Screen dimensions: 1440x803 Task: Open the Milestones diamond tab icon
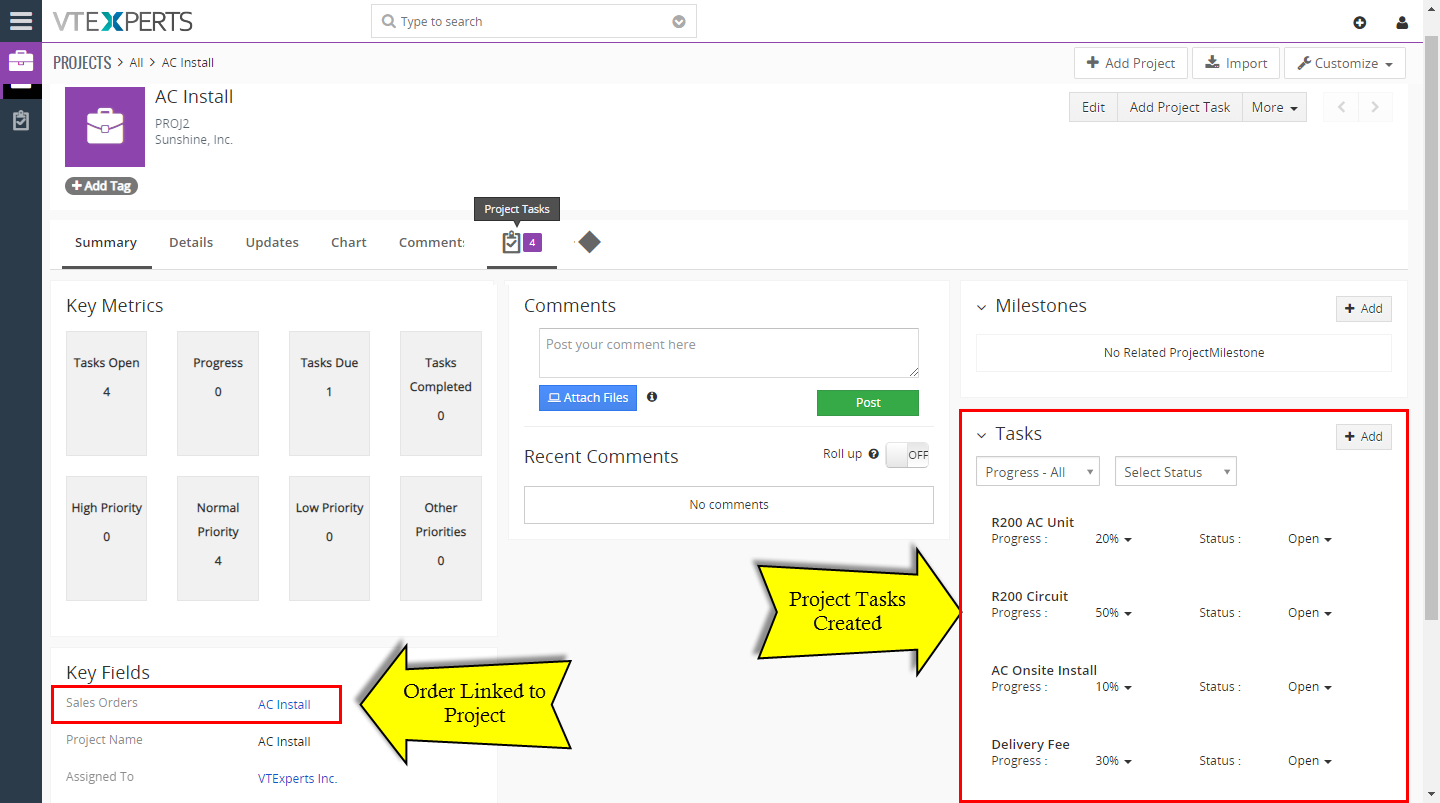(589, 242)
